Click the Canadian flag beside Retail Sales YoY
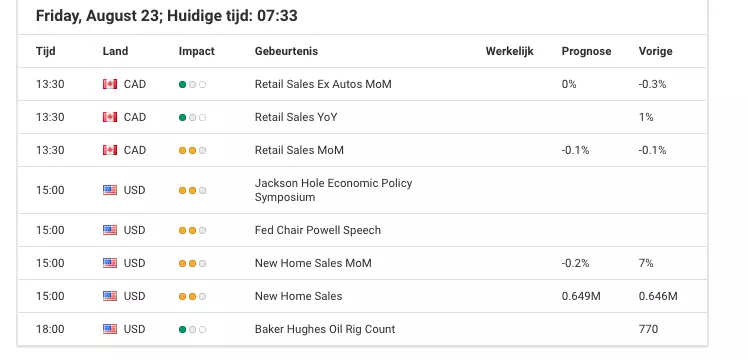The height and width of the screenshot is (360, 748). pos(110,117)
